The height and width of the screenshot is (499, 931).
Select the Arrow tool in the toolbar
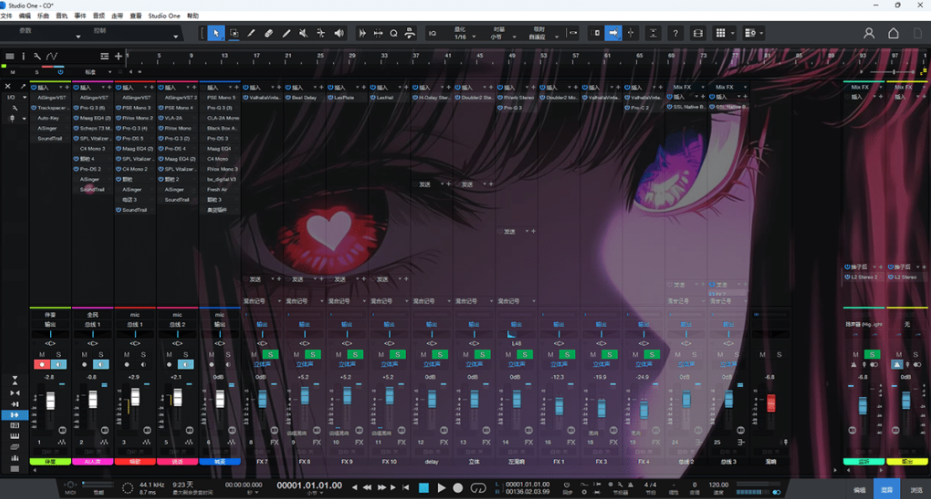click(216, 33)
